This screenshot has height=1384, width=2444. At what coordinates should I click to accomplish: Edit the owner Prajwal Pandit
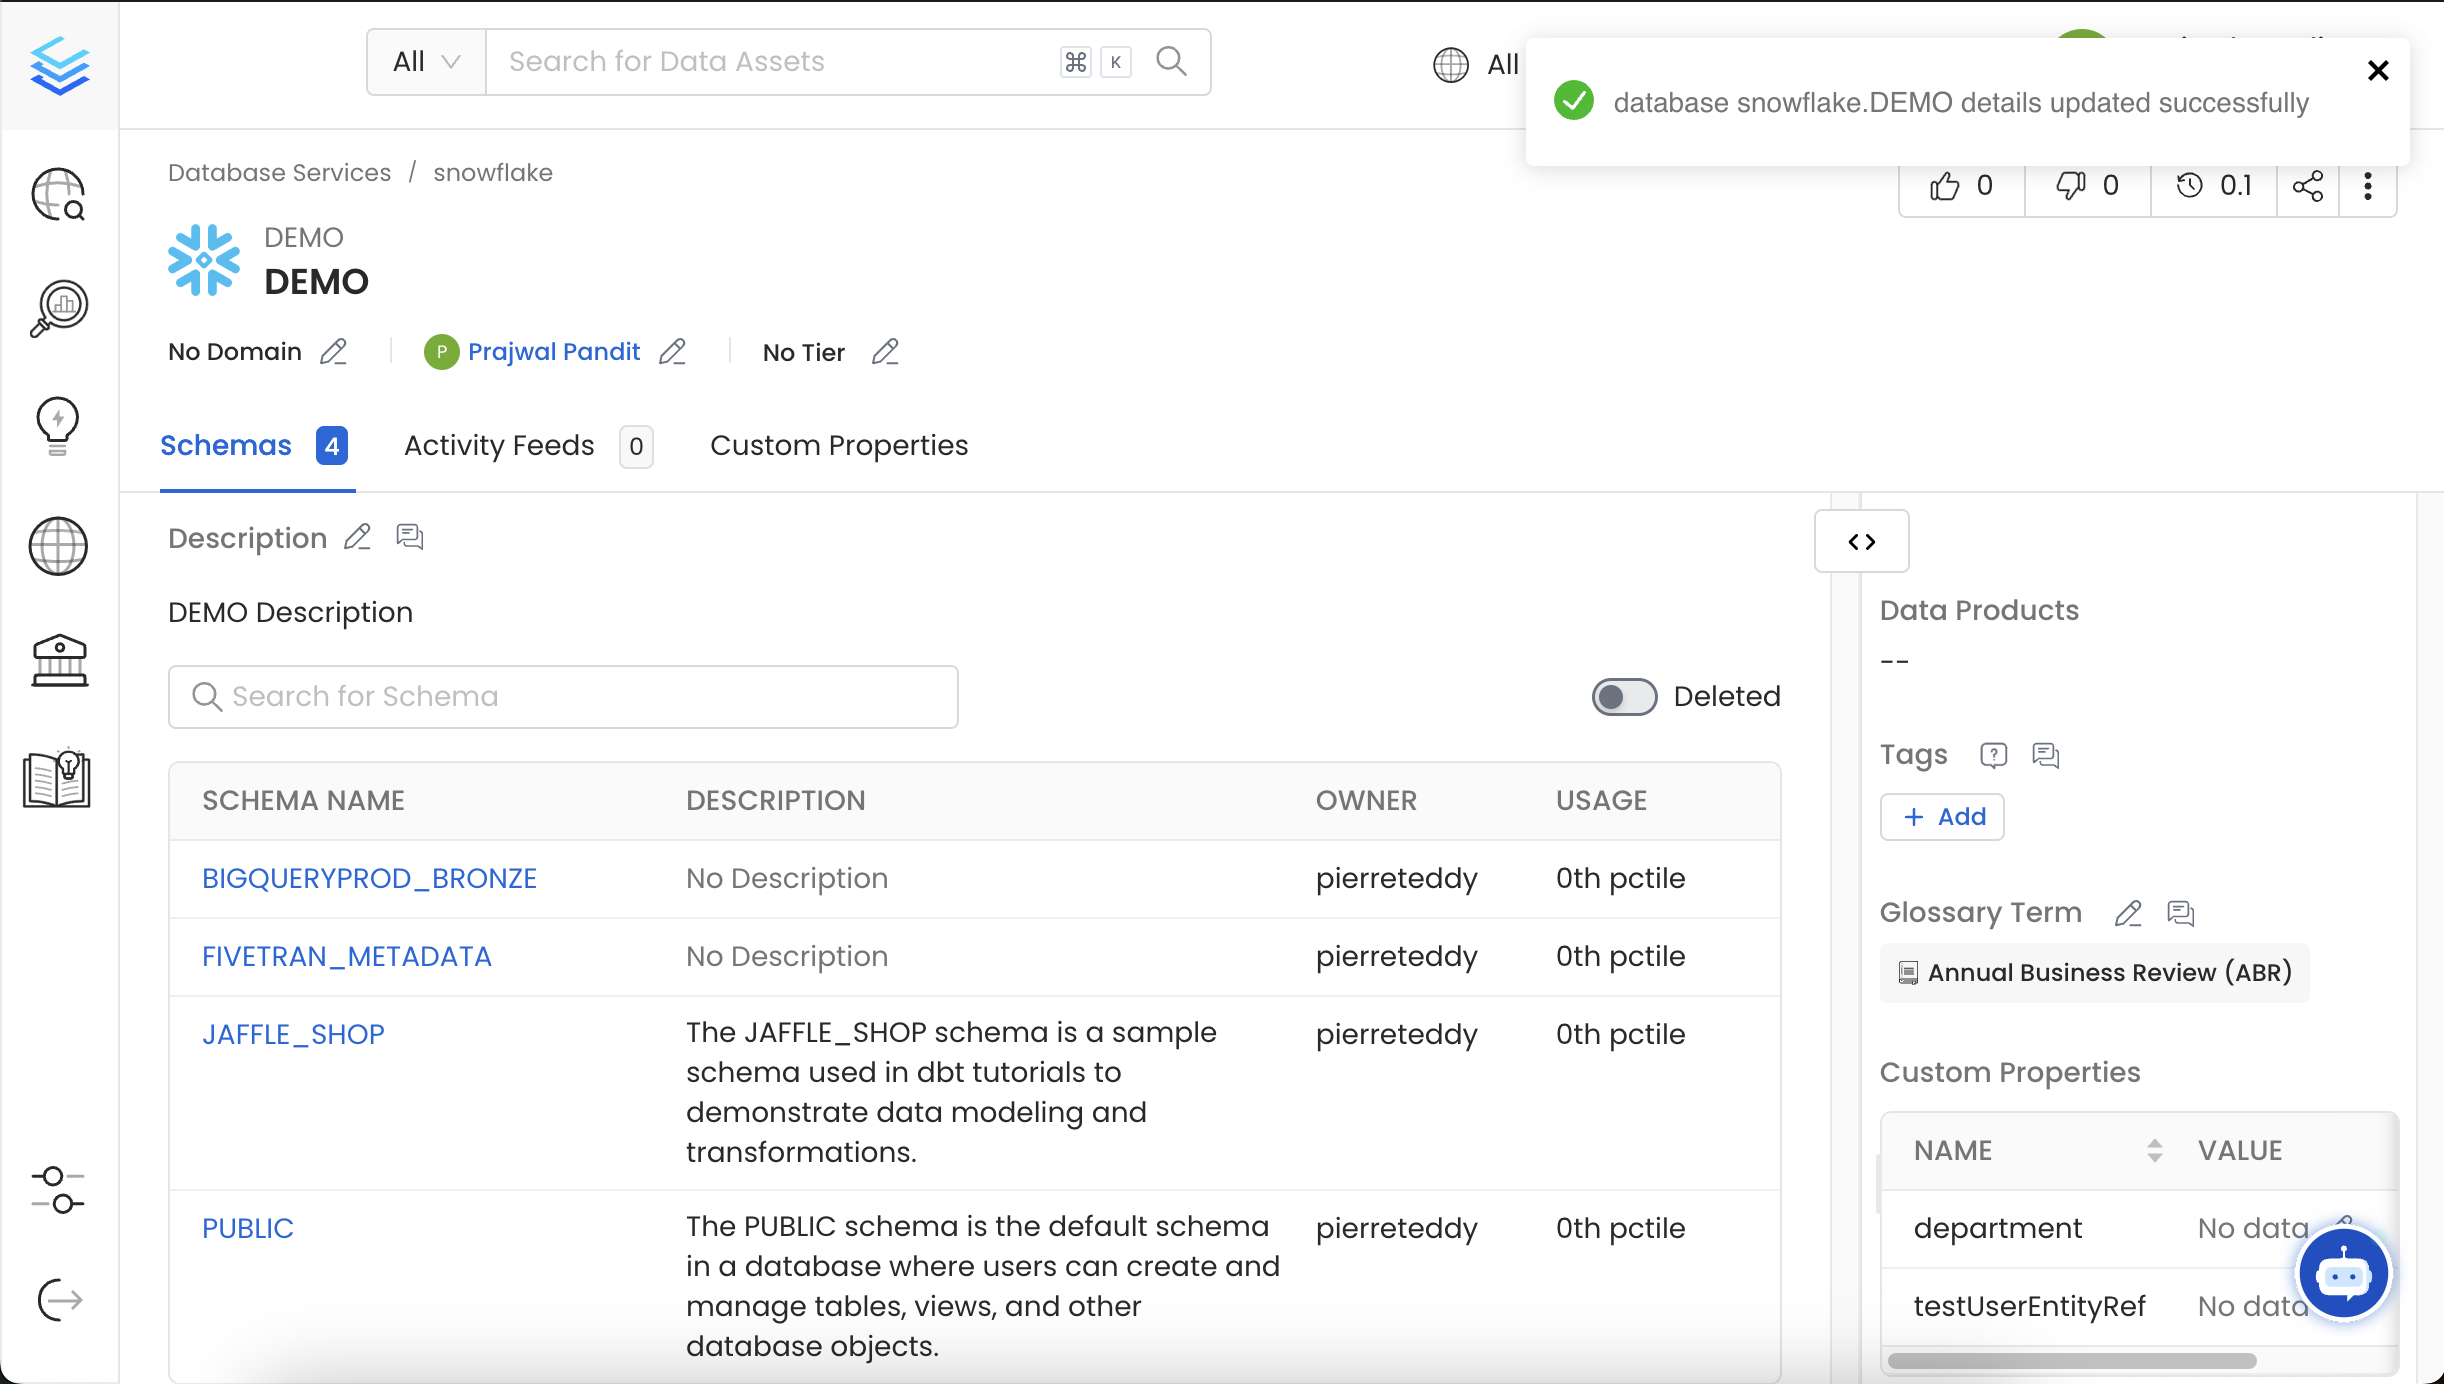pos(673,352)
